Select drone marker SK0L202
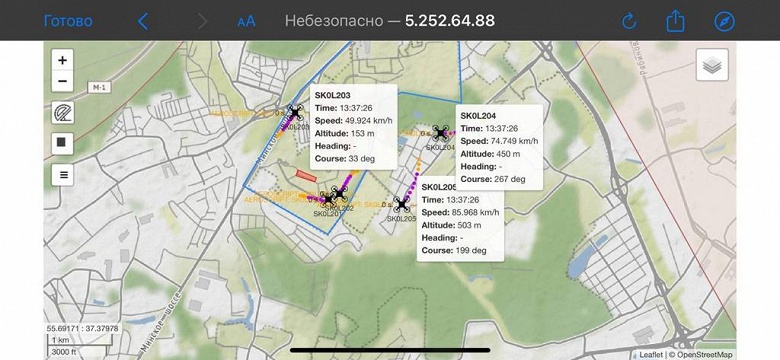The image size is (780, 360). point(339,193)
